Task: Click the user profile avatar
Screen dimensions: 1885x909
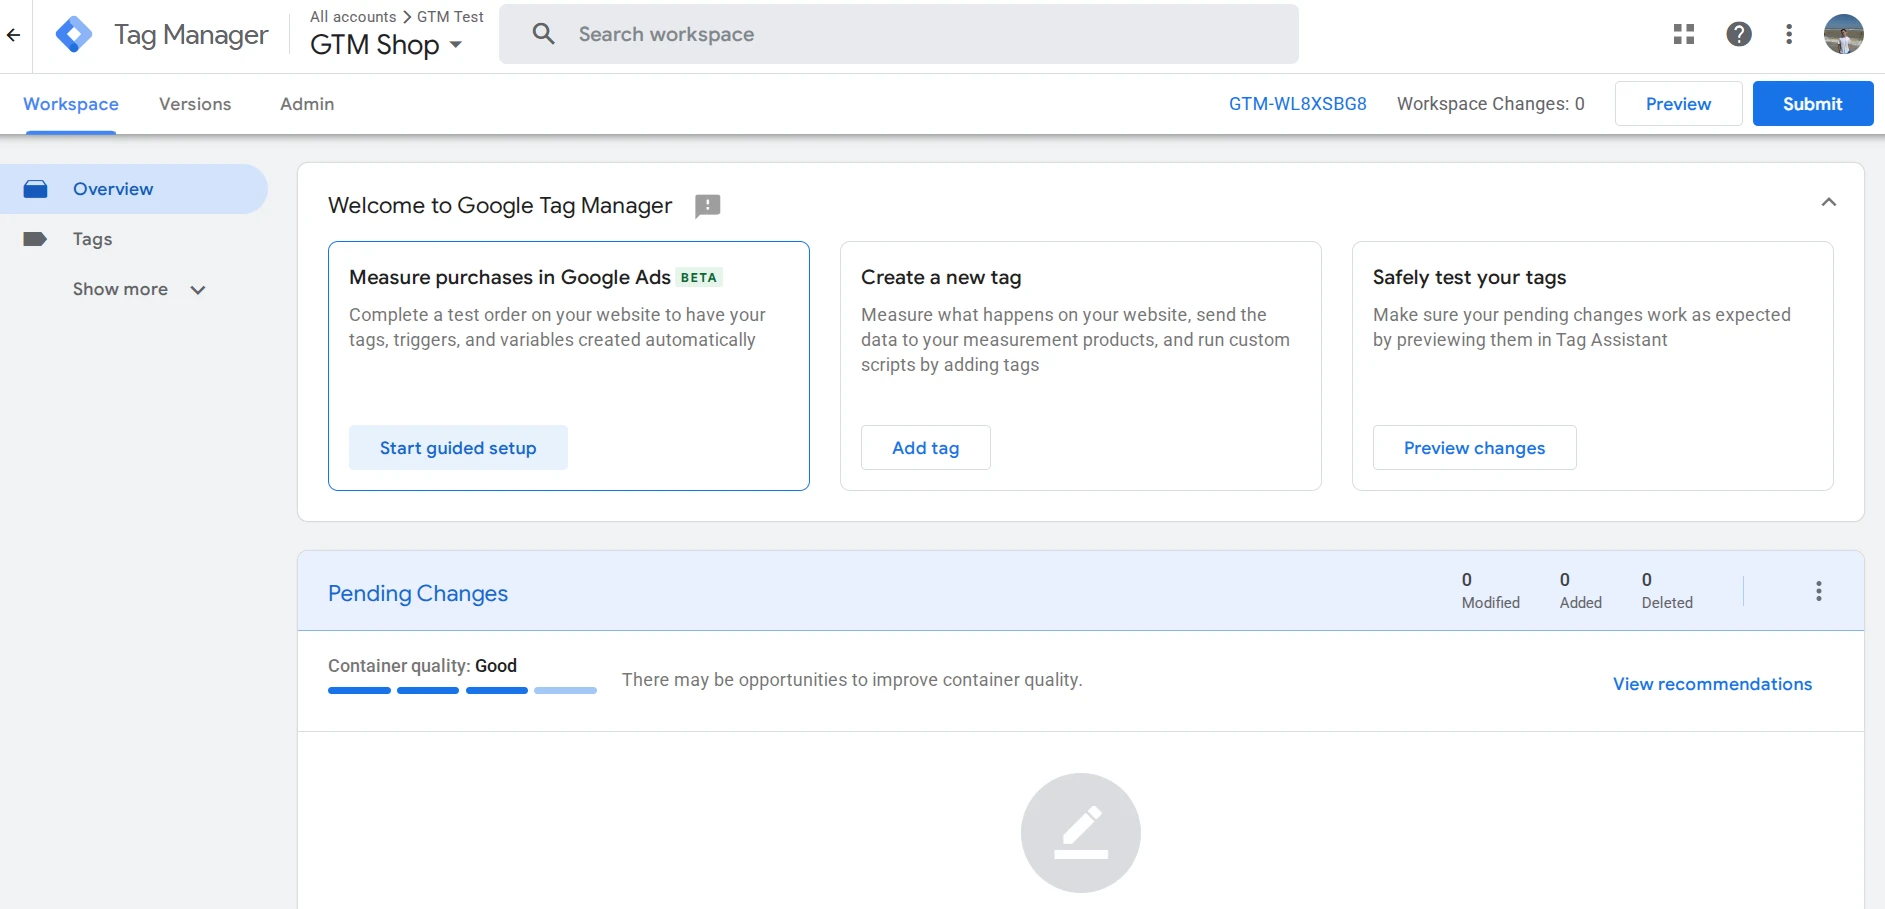Action: 1843,34
